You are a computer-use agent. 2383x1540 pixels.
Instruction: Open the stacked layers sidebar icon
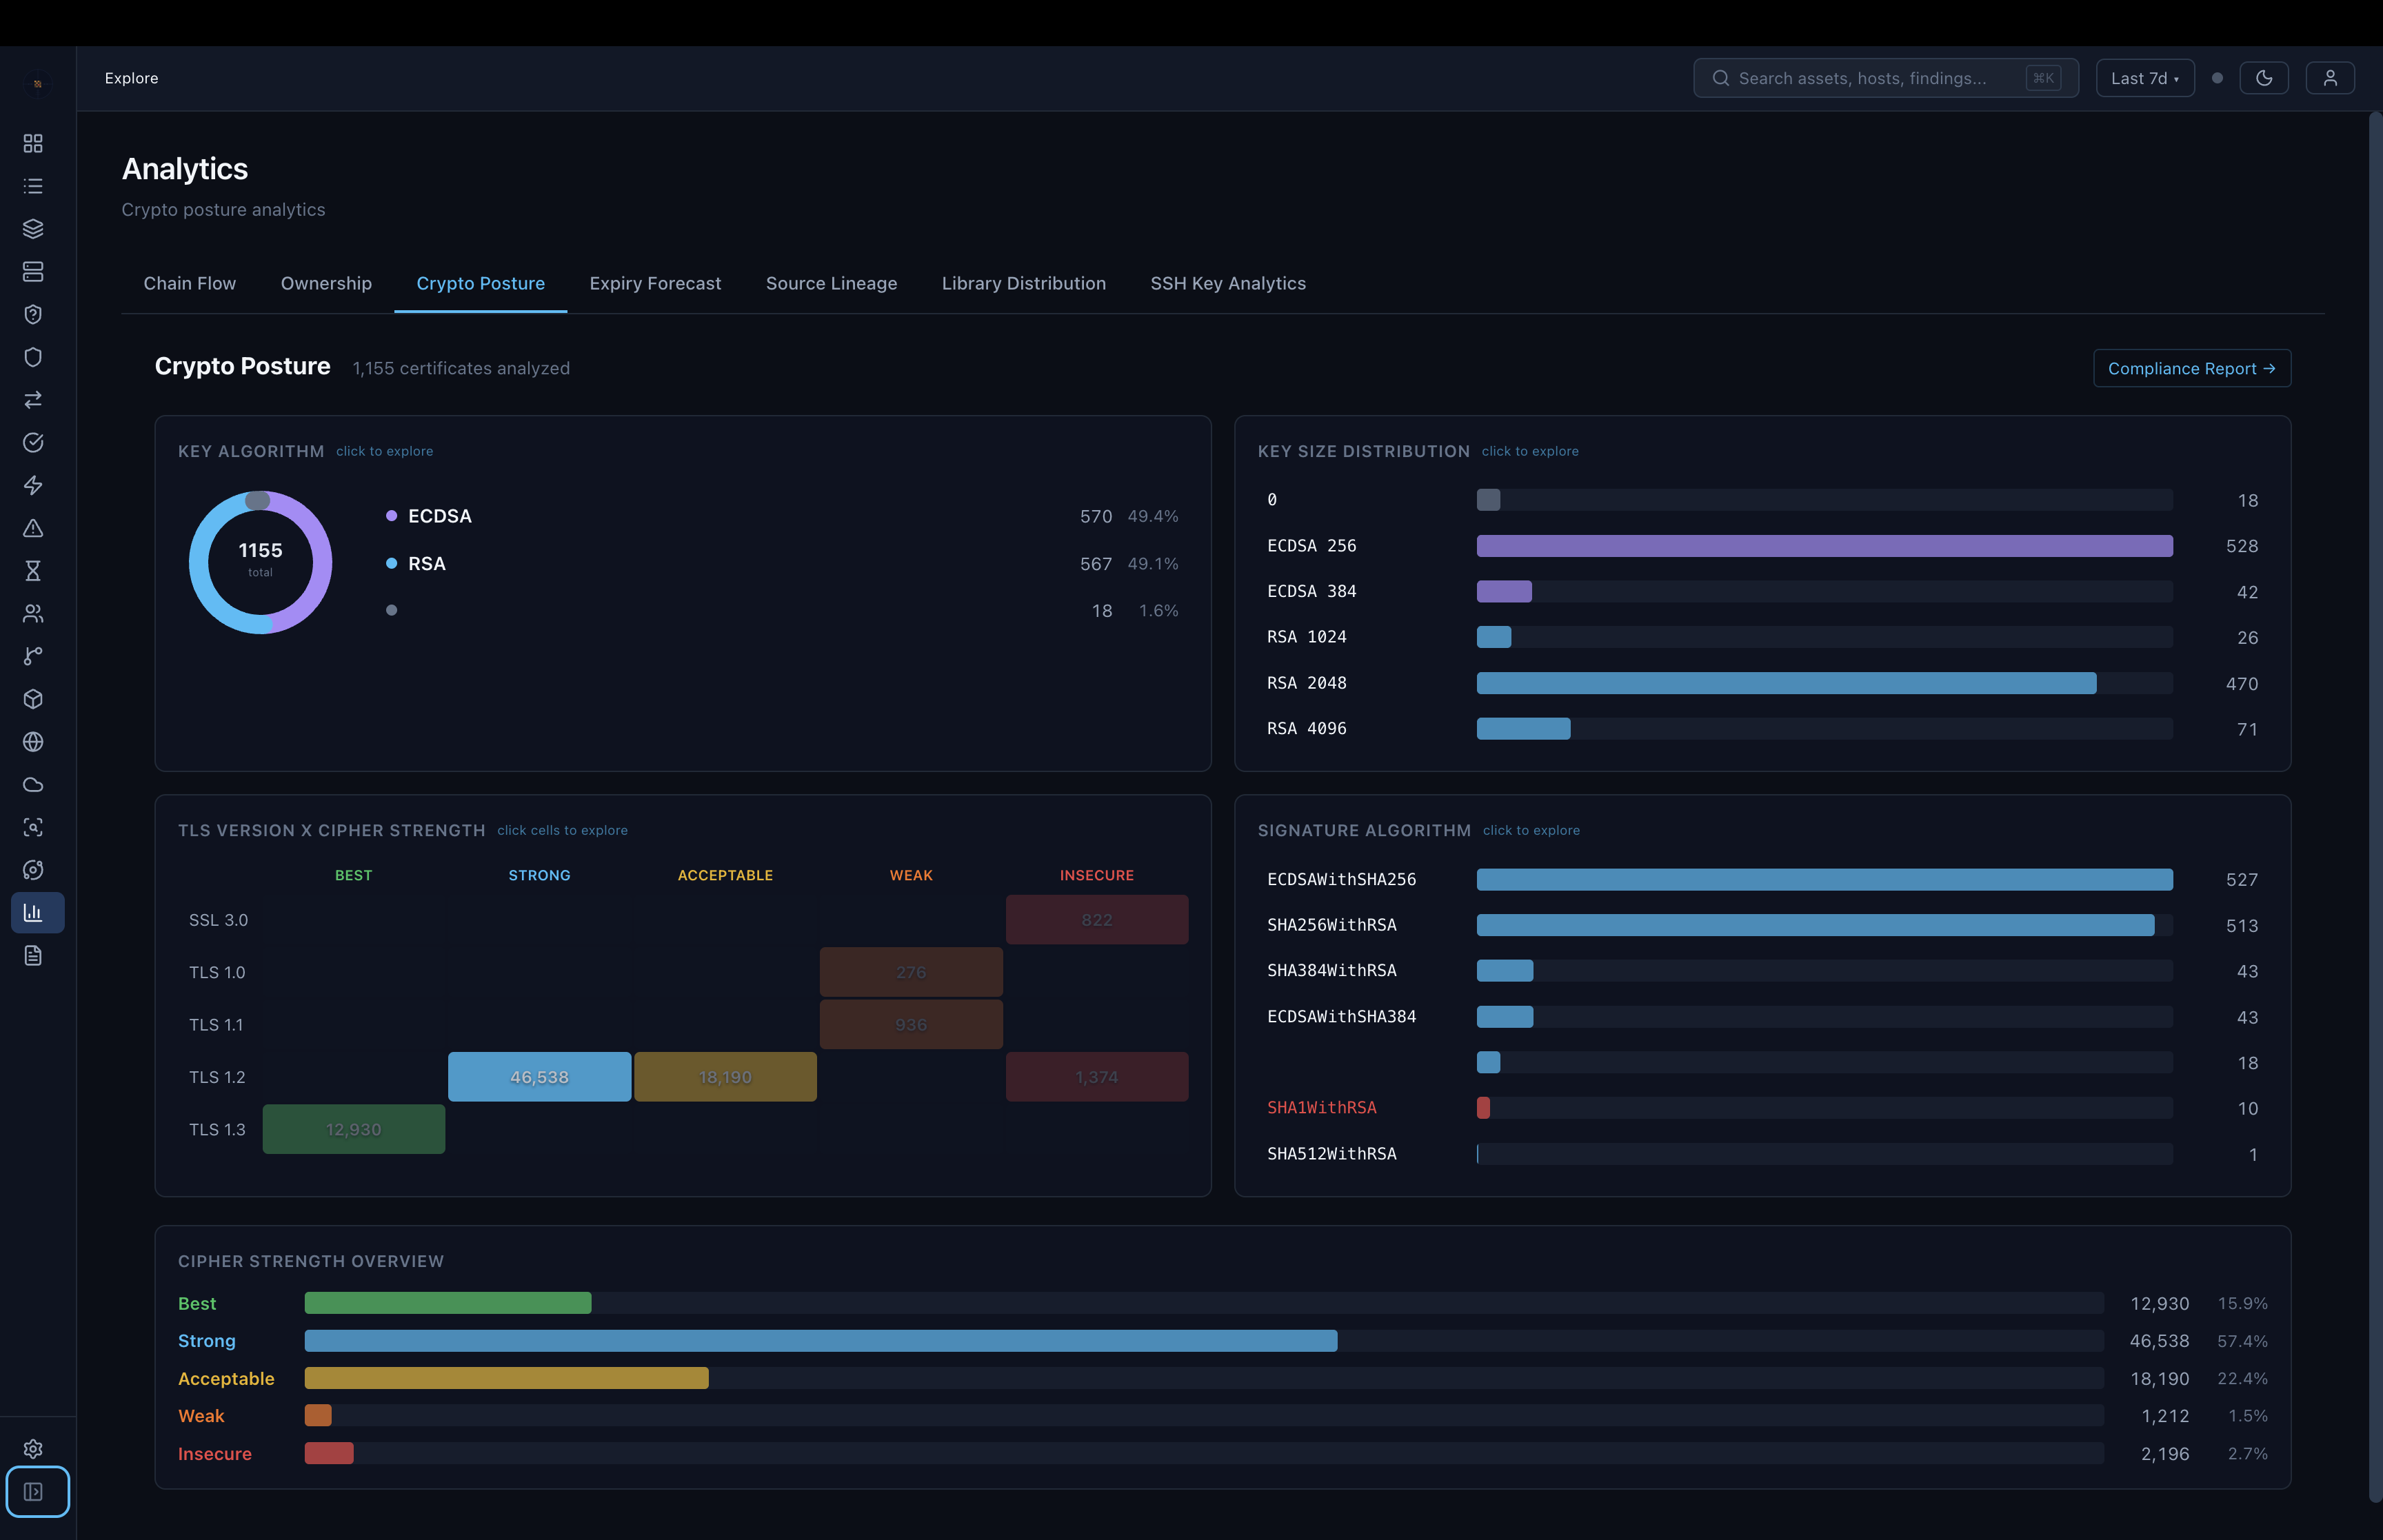[33, 229]
